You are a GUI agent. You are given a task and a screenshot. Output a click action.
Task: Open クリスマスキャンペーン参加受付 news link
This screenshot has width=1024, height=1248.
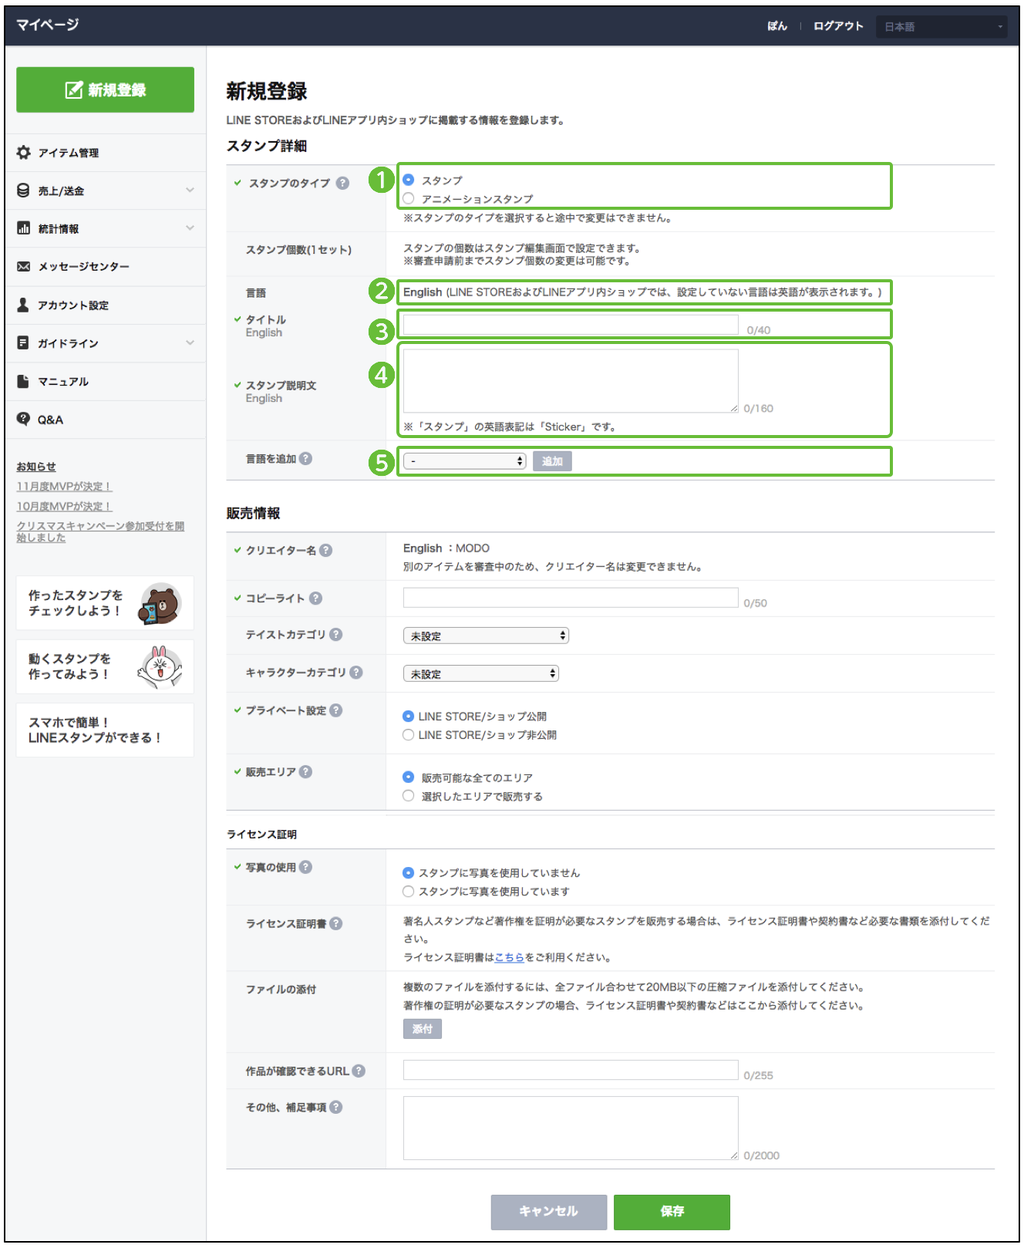click(100, 531)
